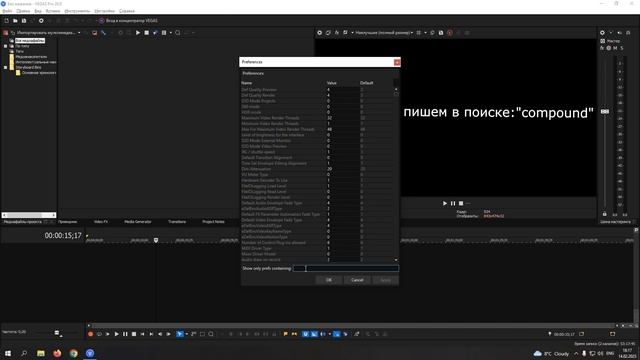This screenshot has width=640, height=360.
Task: Click the Master volume fader handle
Action: click(x=605, y=111)
